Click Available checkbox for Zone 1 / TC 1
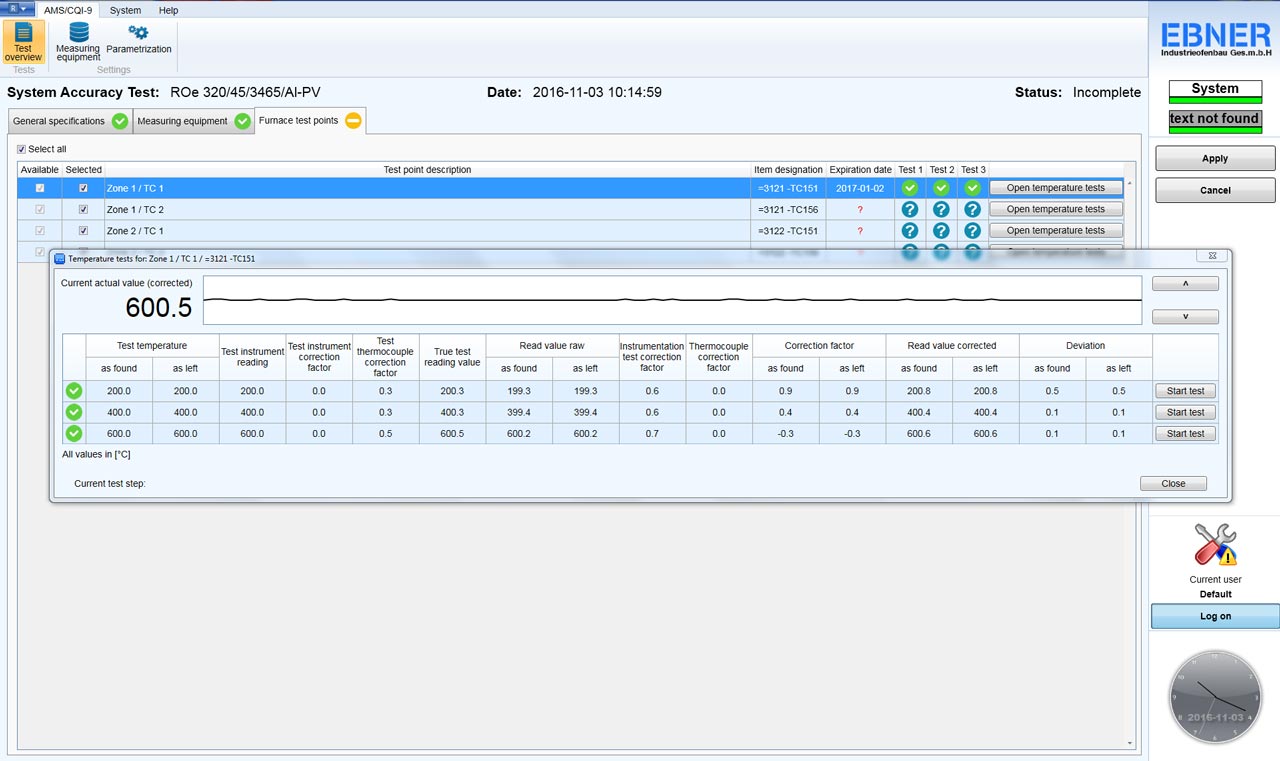 pos(40,188)
